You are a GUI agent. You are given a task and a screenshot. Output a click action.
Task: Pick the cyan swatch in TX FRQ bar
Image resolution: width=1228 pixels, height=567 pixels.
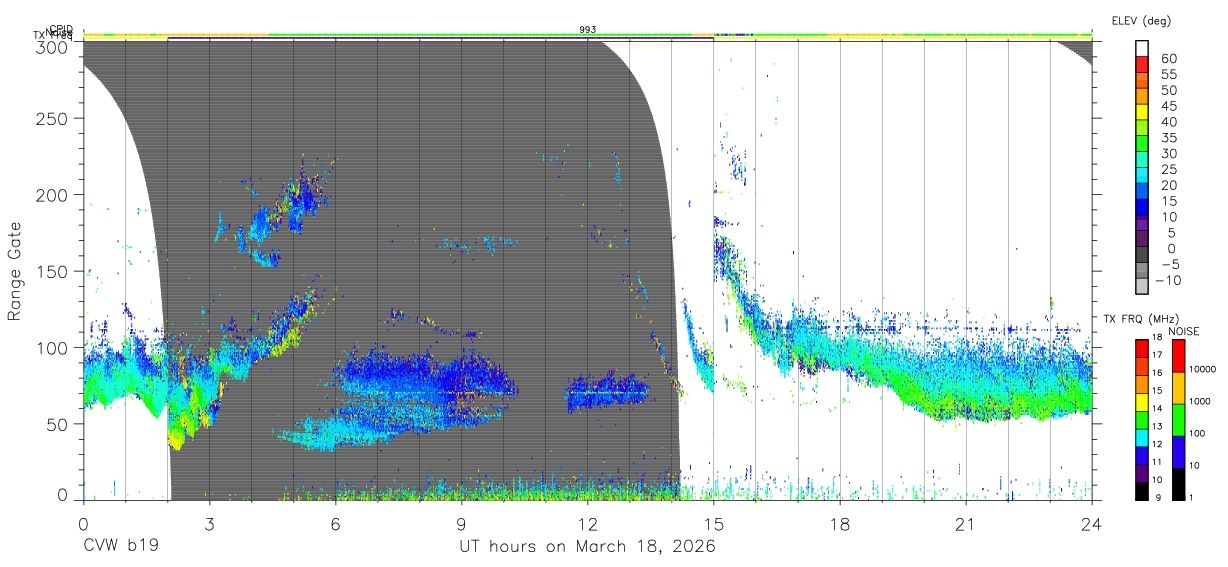pyautogui.click(x=1142, y=436)
